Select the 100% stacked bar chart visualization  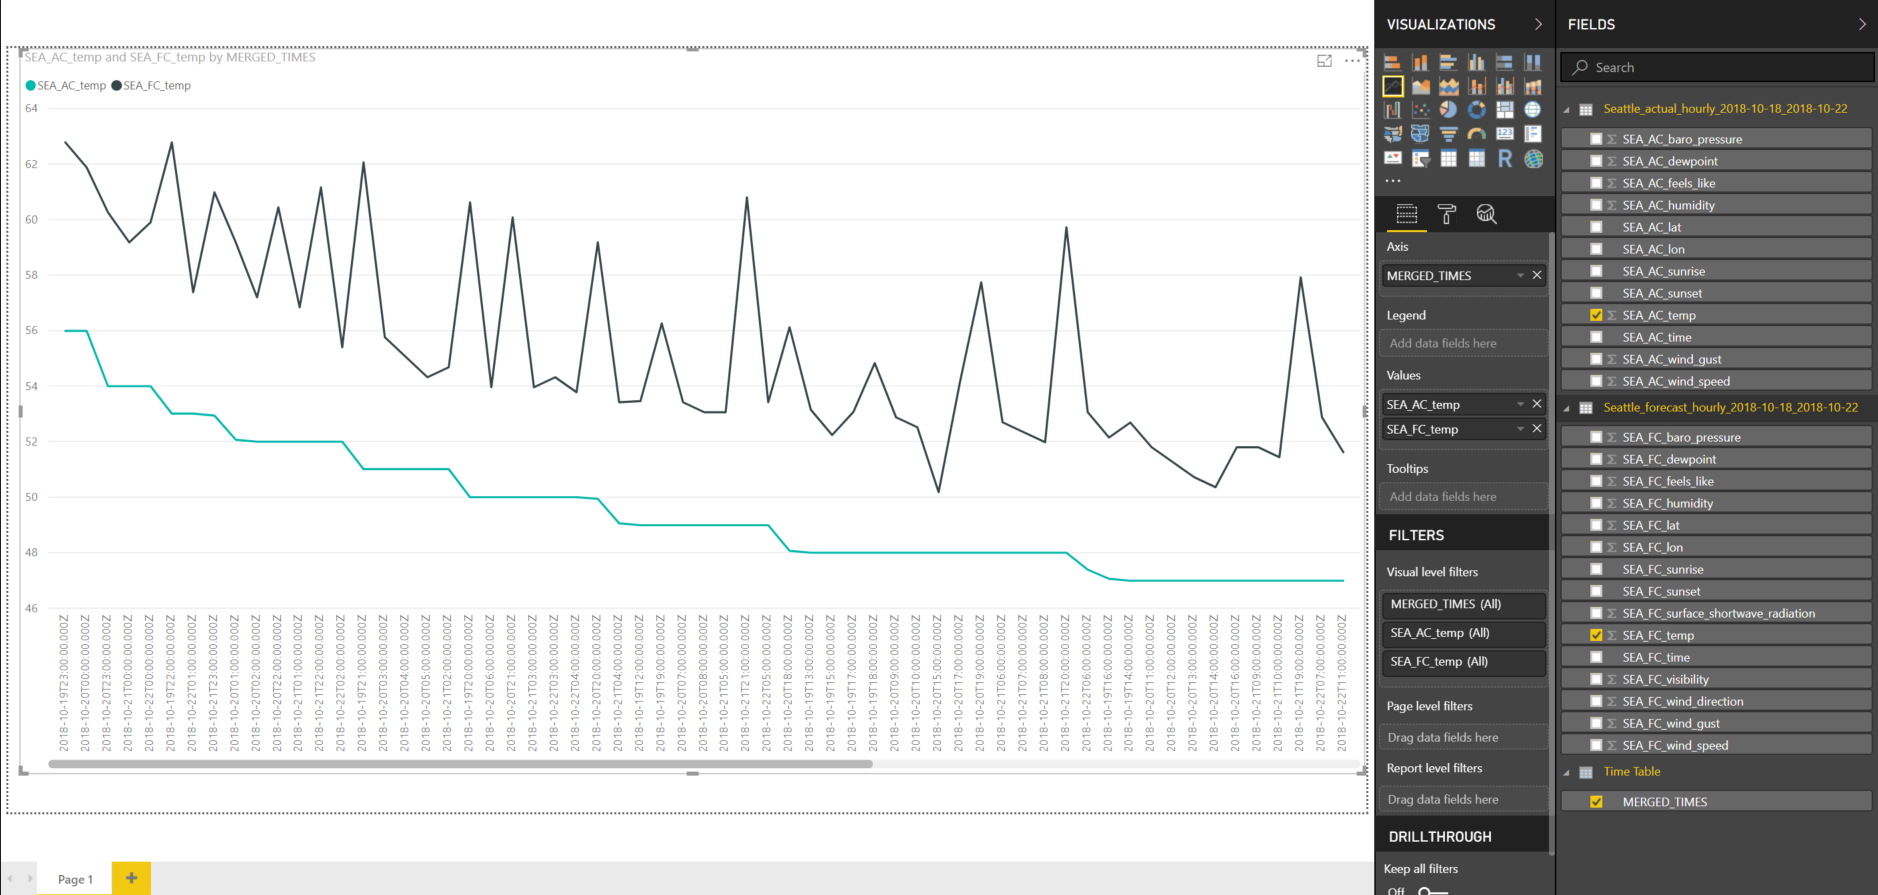1505,62
